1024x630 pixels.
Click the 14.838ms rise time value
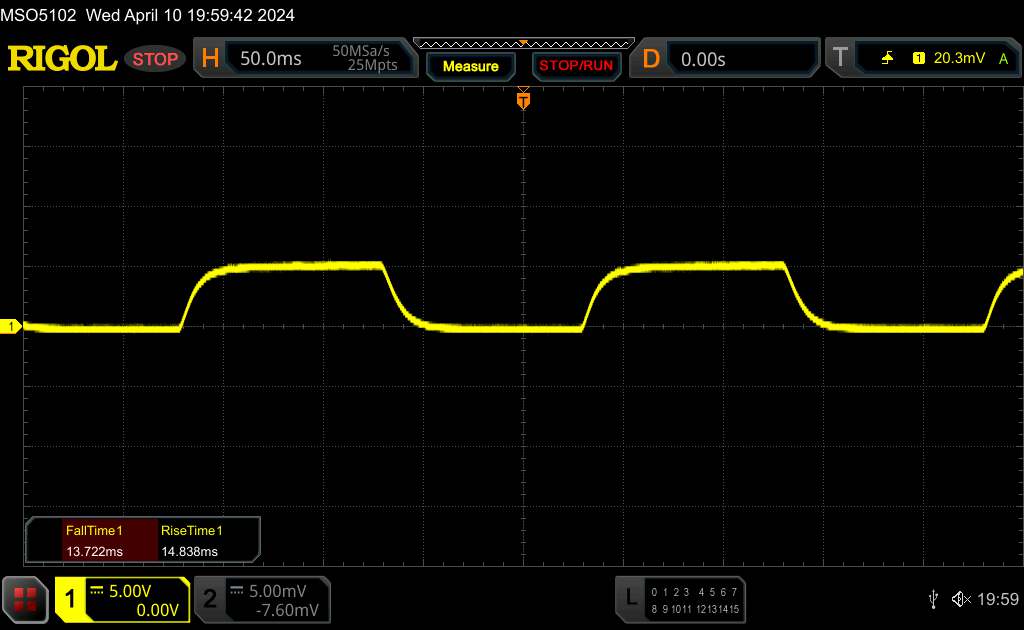pos(189,552)
